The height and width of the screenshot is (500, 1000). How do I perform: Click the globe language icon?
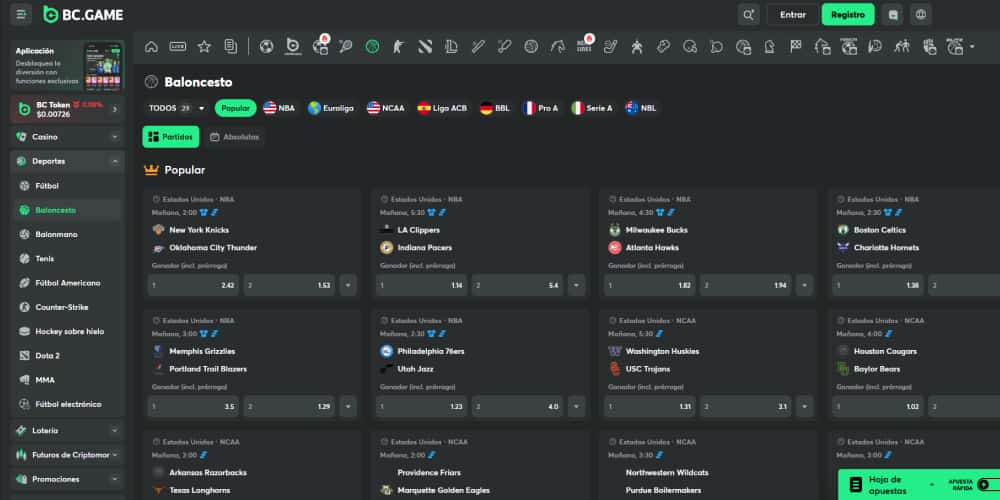[920, 14]
